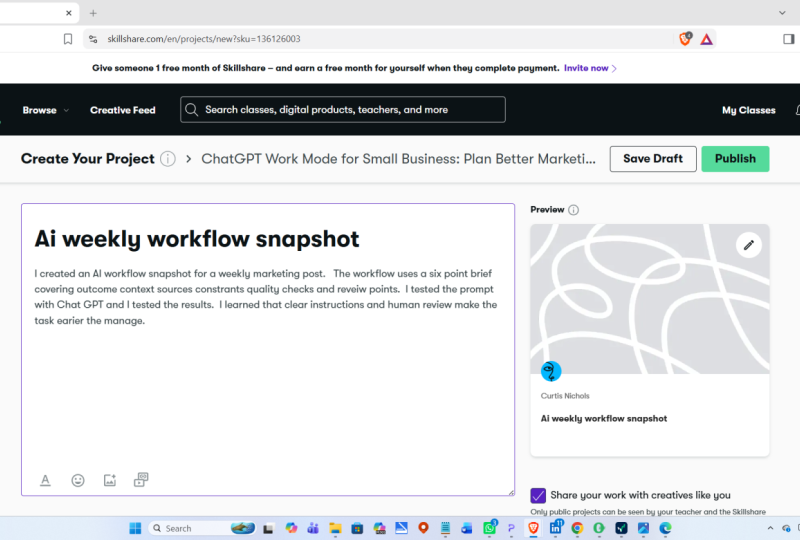Open the Windows Start menu

tap(135, 528)
